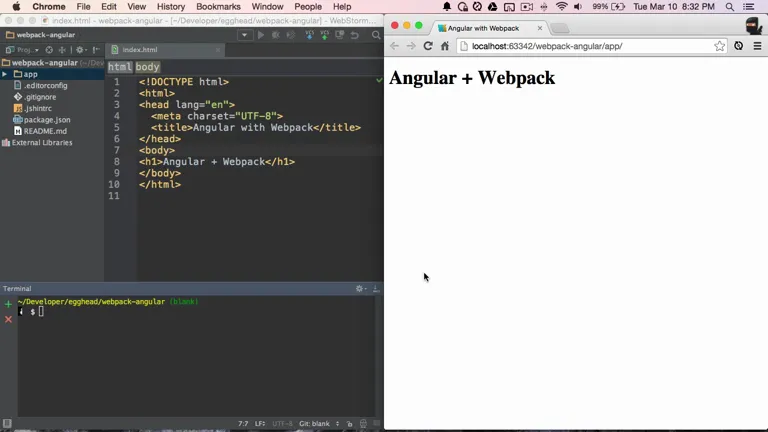Viewport: 768px width, 432px height.
Task: Click the Run with Coverage icon
Action: click(291, 35)
